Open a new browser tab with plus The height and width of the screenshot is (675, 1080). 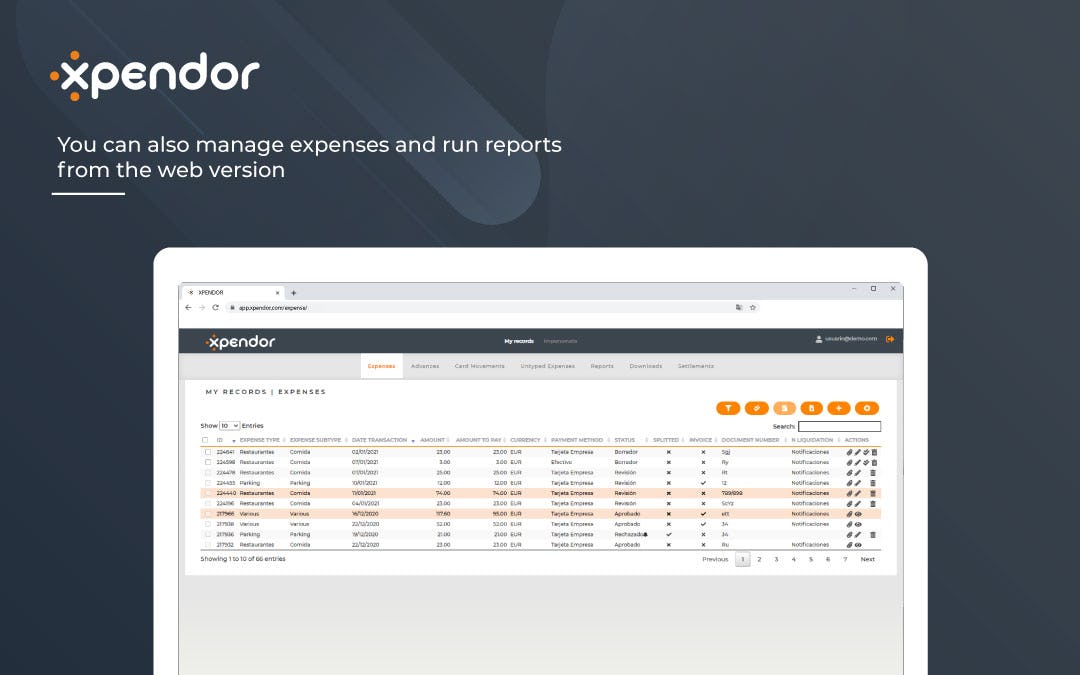point(293,293)
